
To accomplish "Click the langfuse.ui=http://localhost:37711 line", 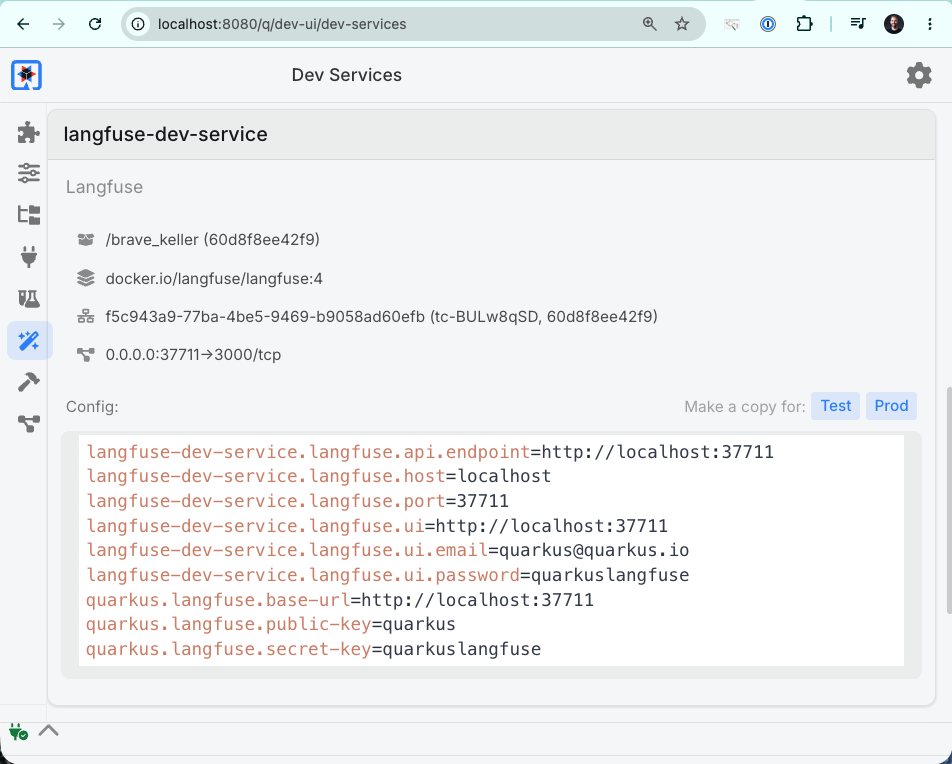I will pyautogui.click(x=376, y=526).
